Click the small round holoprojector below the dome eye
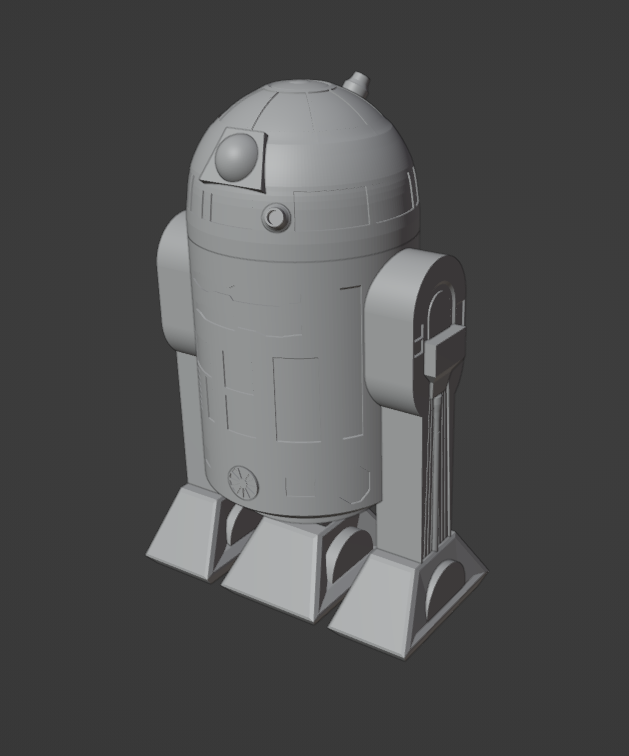 [x=275, y=216]
